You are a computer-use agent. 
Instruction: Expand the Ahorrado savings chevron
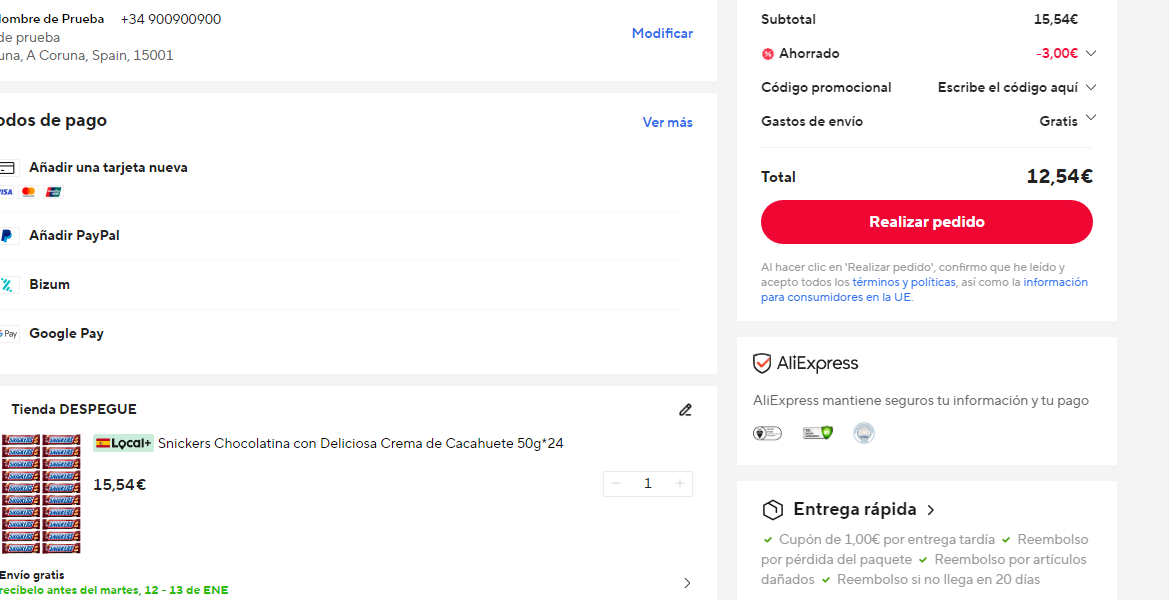[x=1091, y=54]
